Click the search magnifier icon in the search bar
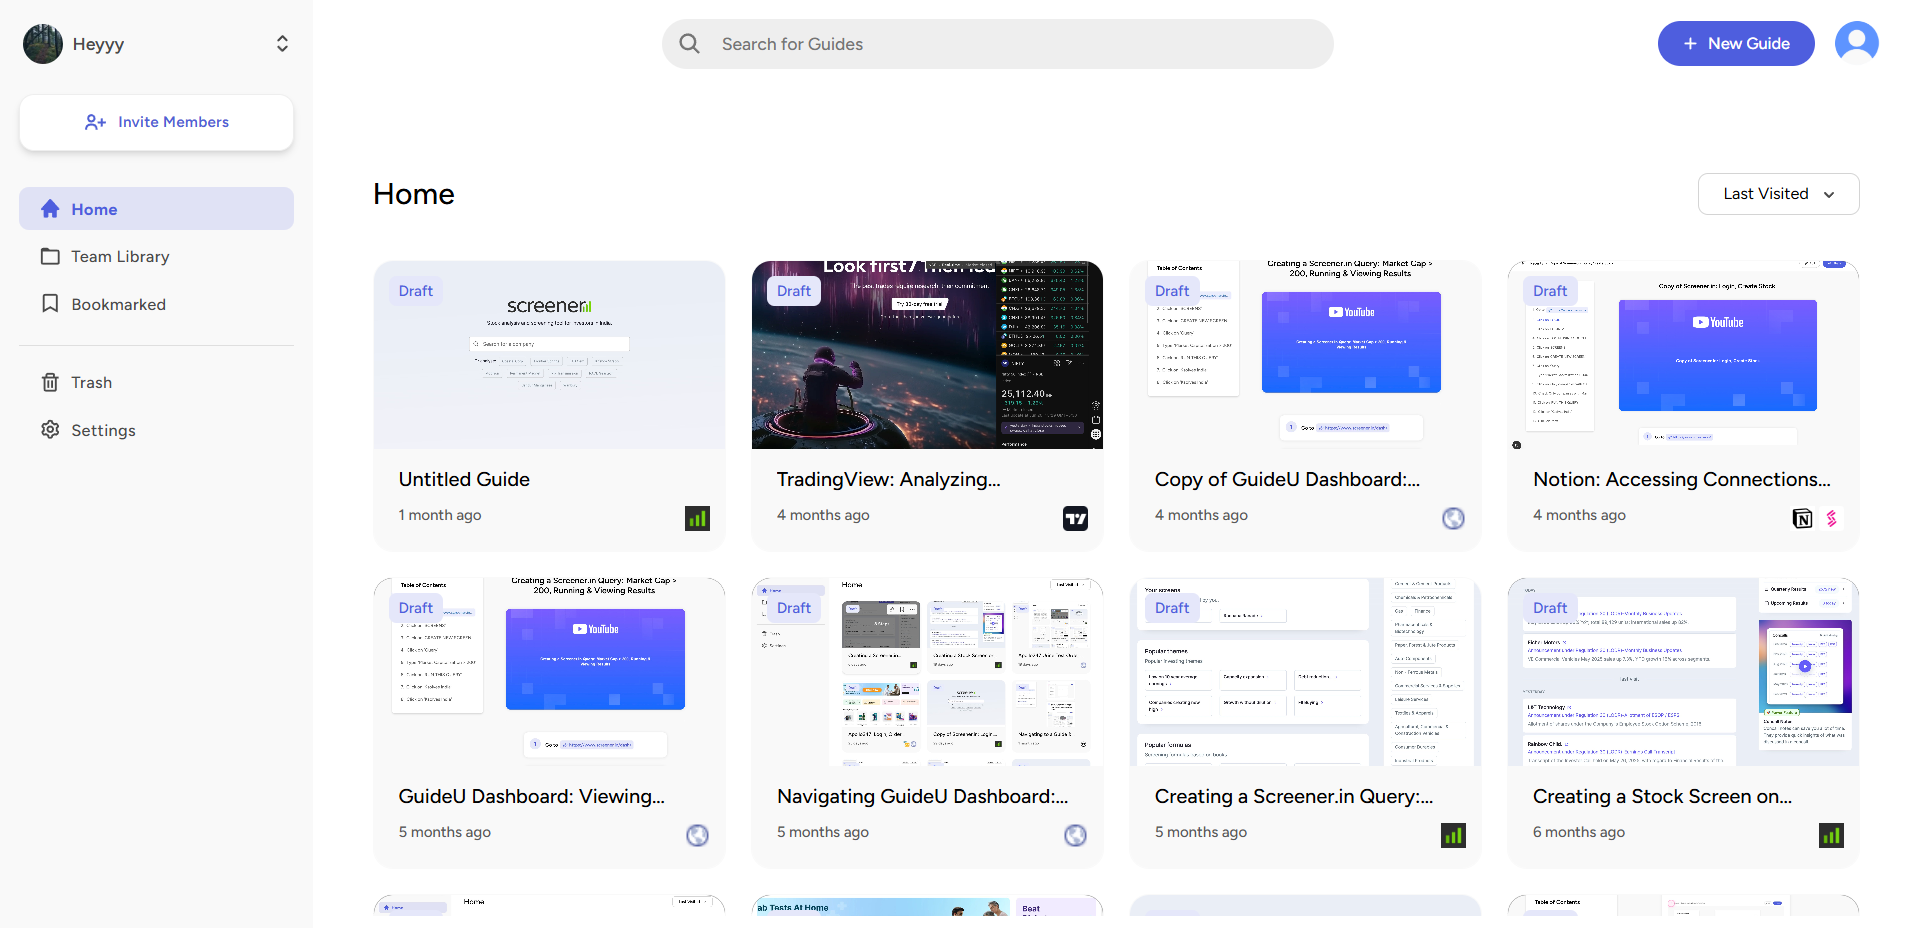Viewport: 1920px width, 928px height. pyautogui.click(x=689, y=43)
